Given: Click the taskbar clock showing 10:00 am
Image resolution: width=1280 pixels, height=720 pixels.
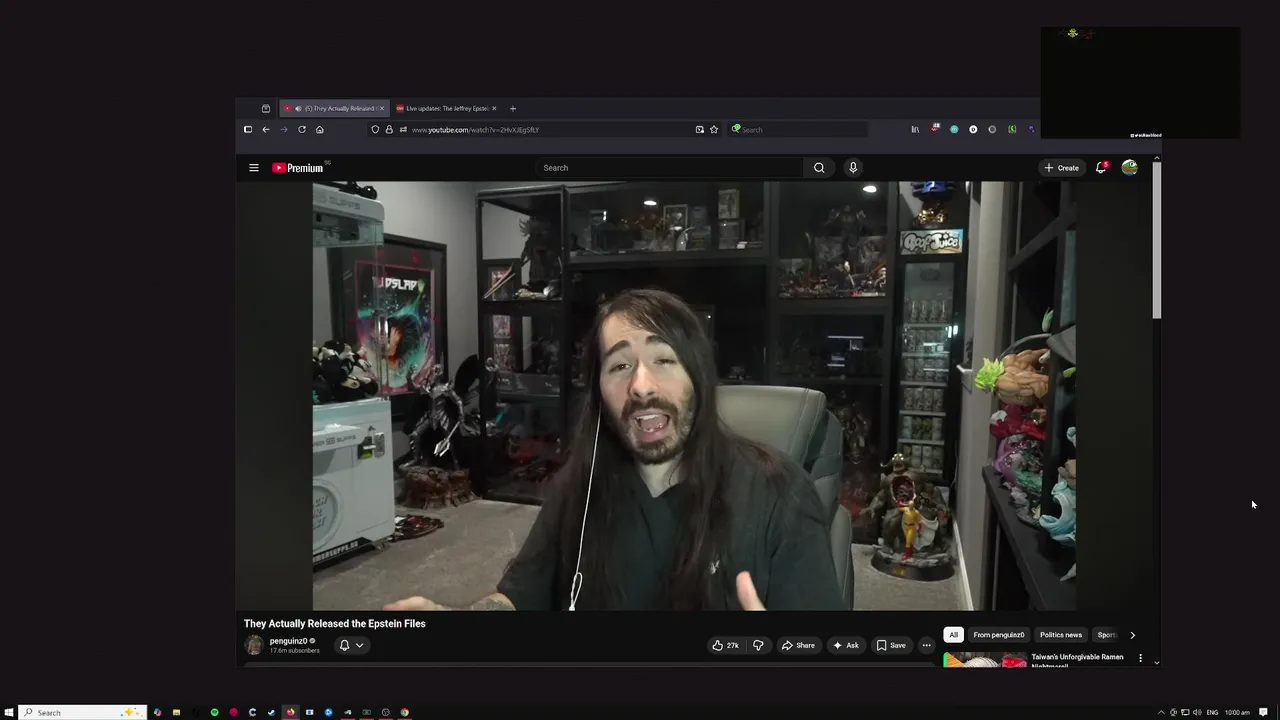Looking at the screenshot, I should (x=1237, y=712).
